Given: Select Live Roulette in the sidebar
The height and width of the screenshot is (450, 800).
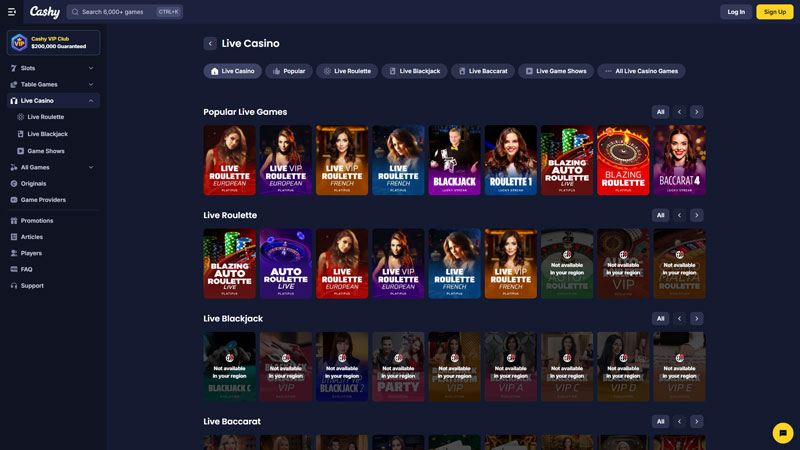Looking at the screenshot, I should [45, 117].
